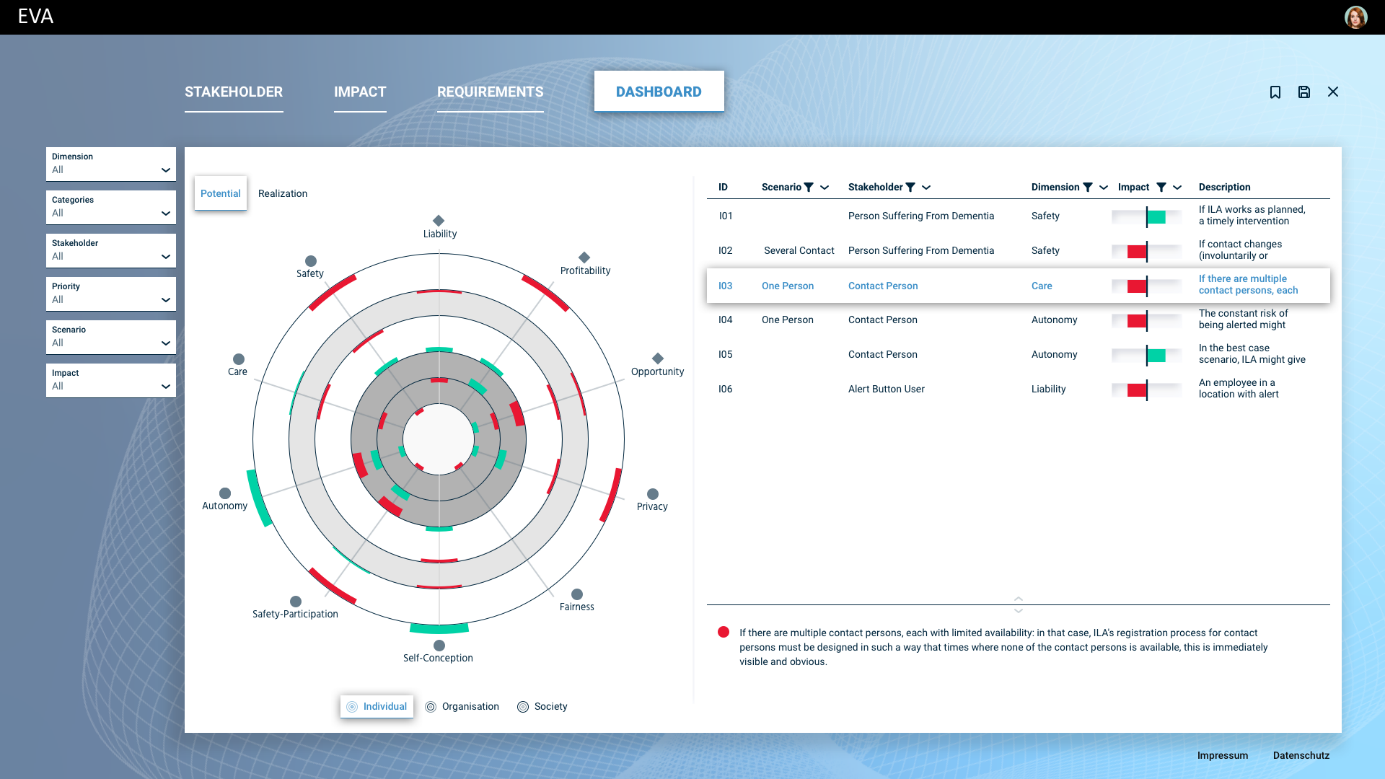Click the Scenario column filter icon
Screen dimensions: 1385x779
tap(808, 187)
